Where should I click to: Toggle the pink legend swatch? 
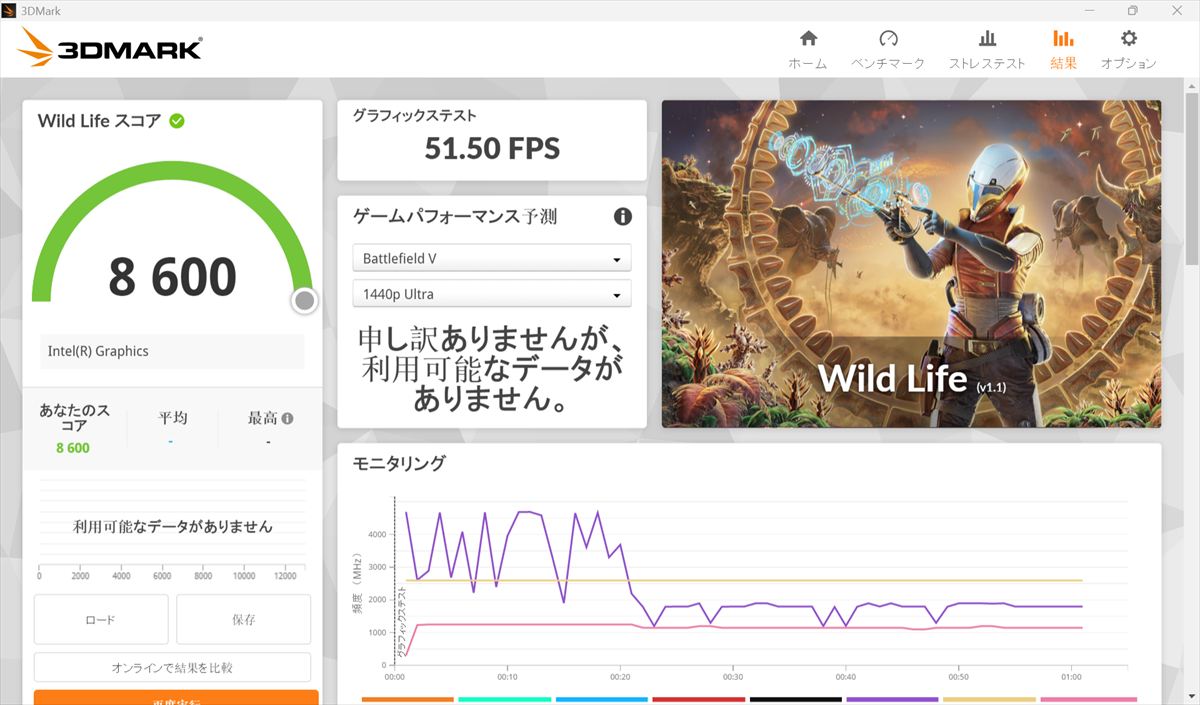point(1088,700)
